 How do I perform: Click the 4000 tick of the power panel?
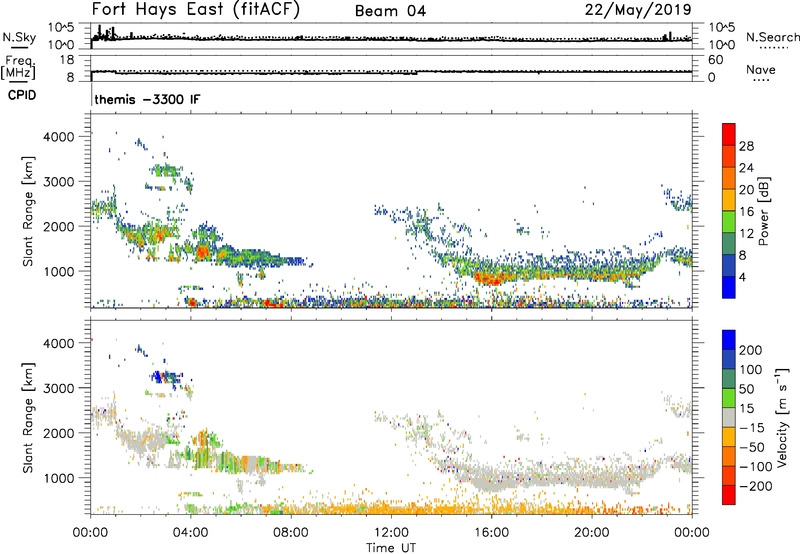[58, 137]
